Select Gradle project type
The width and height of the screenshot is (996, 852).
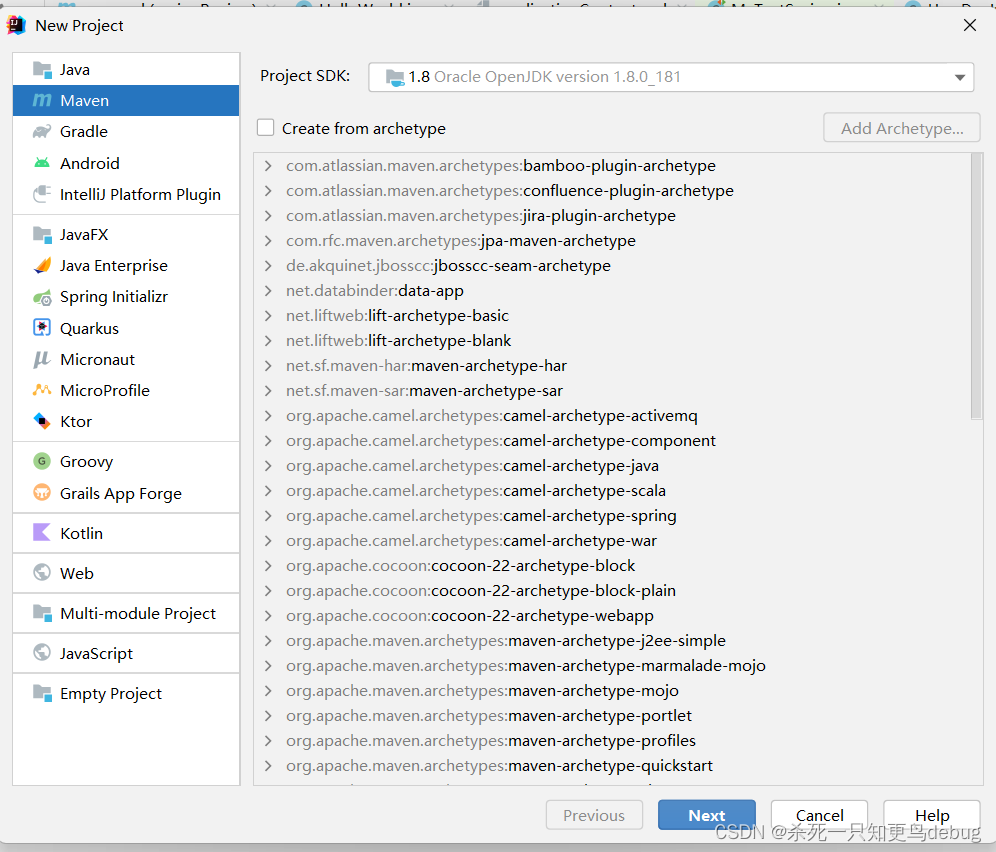(126, 132)
